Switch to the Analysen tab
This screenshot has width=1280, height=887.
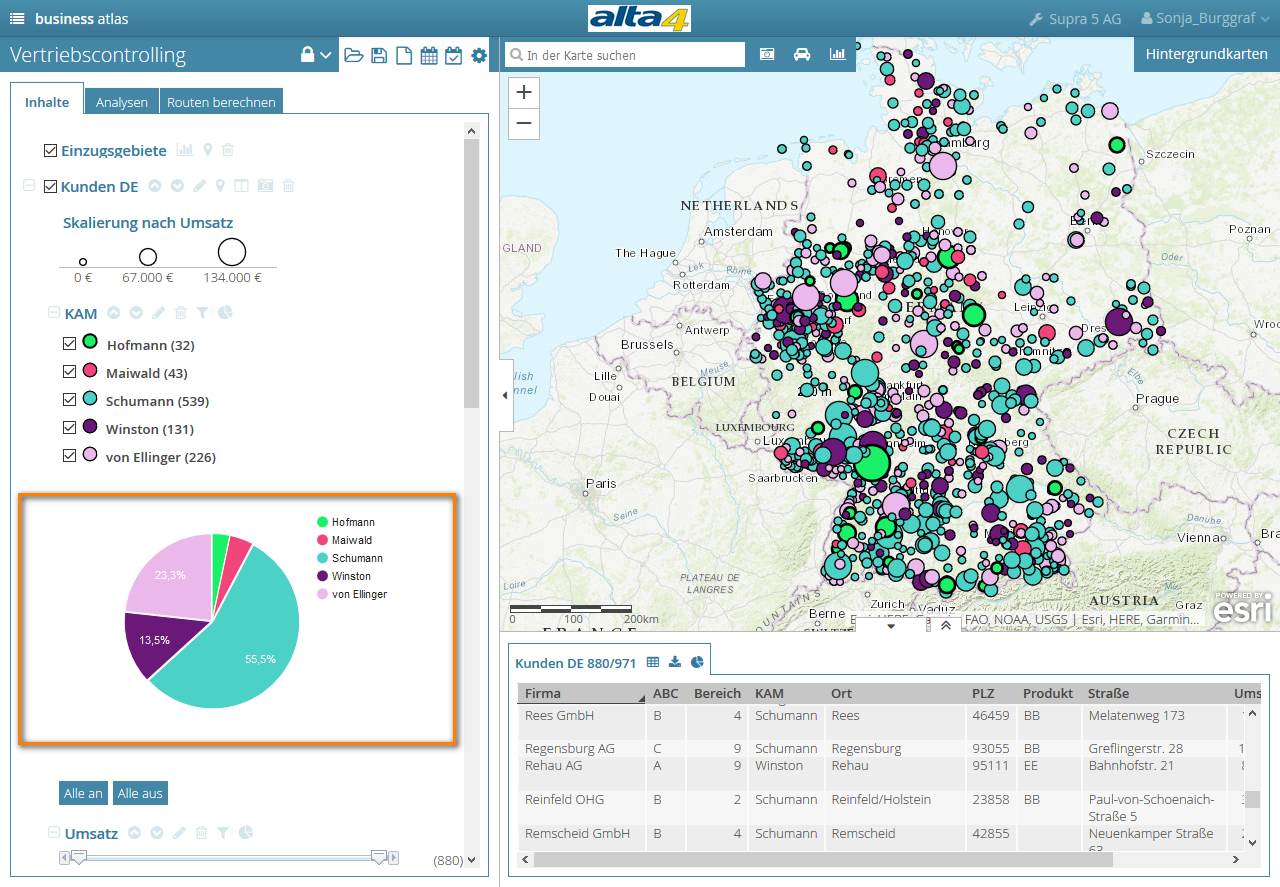point(122,102)
